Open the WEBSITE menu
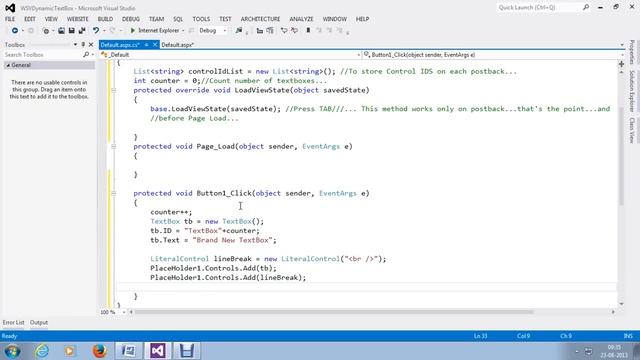Image resolution: width=640 pixels, height=360 pixels. [x=78, y=19]
